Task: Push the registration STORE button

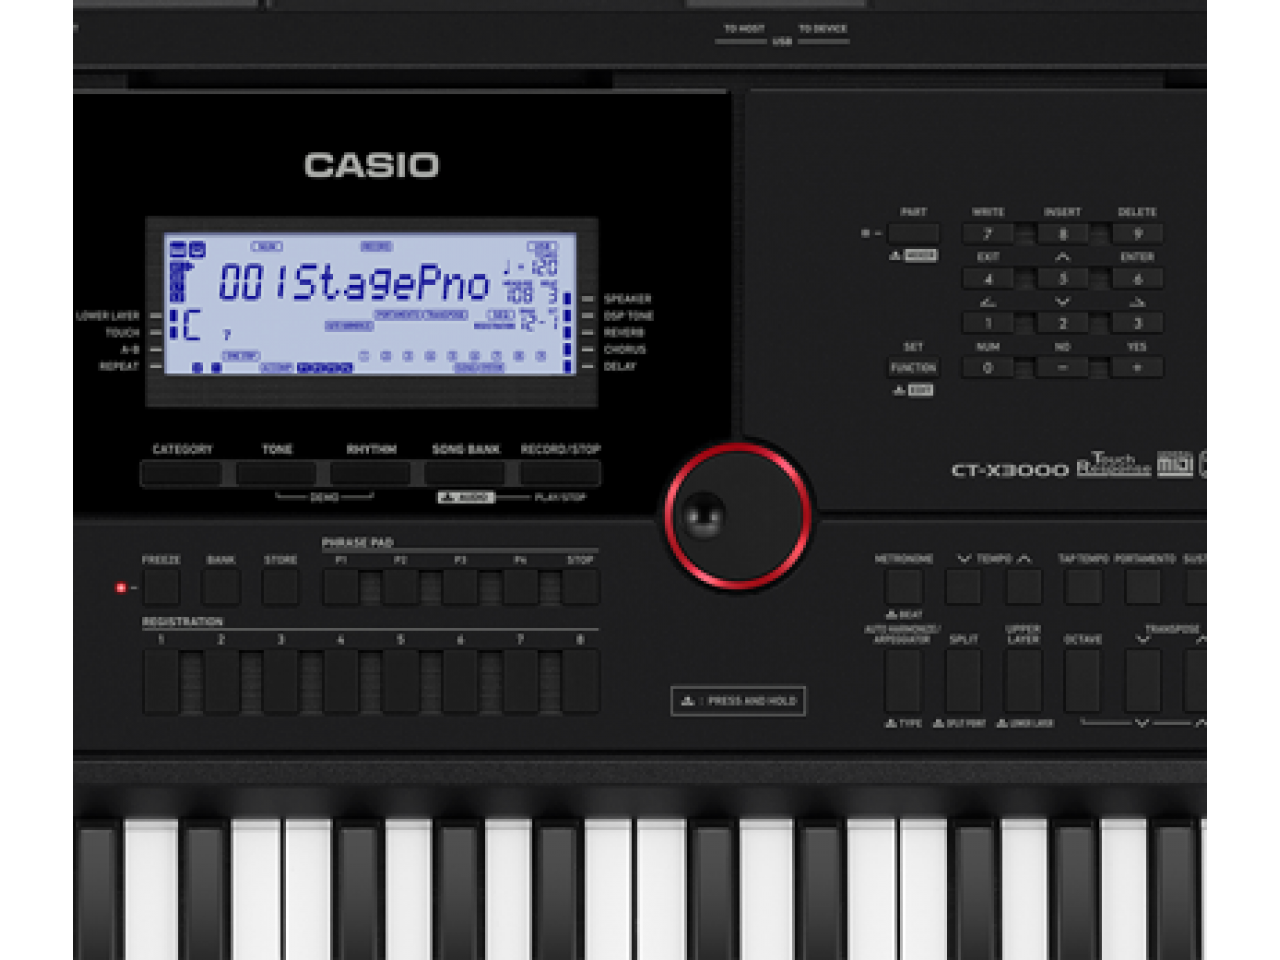Action: point(281,587)
